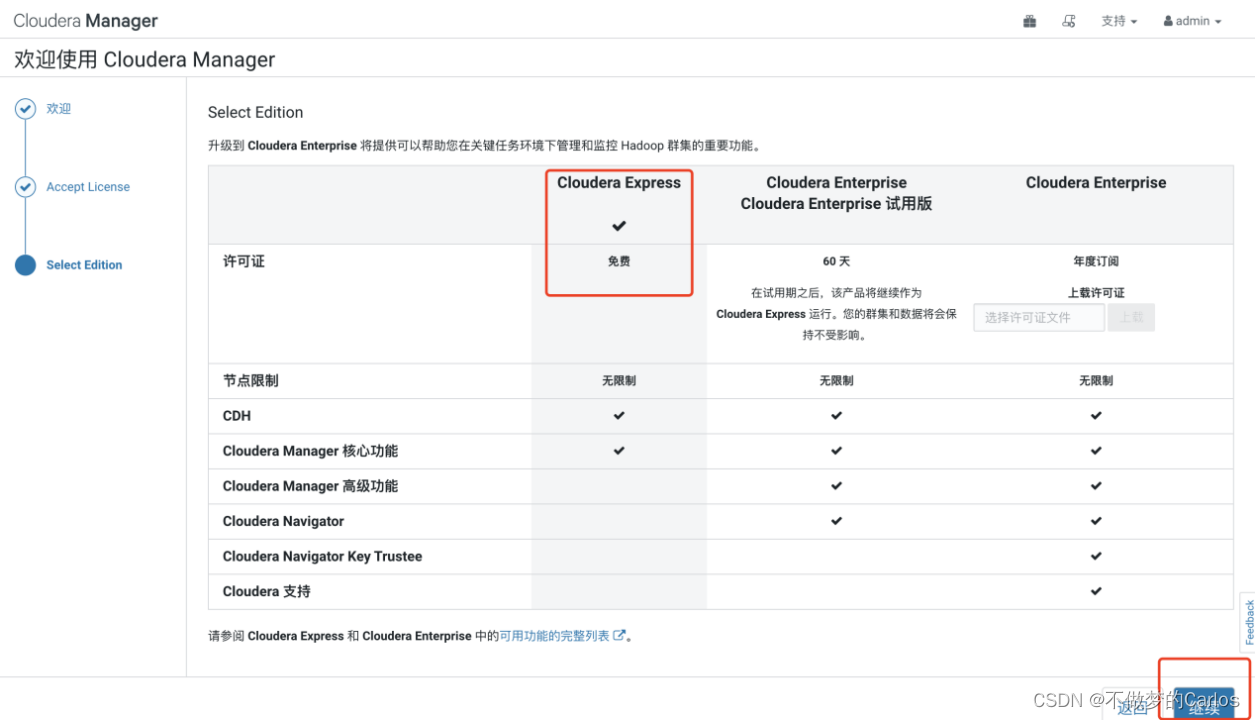Click the checkmark circle beside 欢迎 step

coord(25,108)
